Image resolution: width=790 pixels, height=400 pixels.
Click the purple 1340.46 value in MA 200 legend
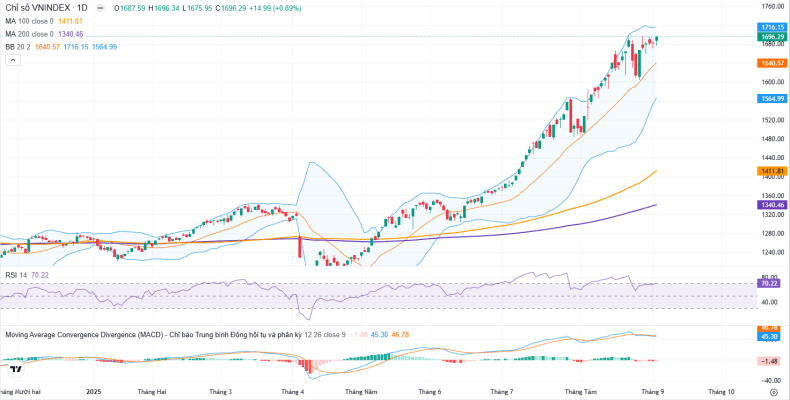click(71, 34)
